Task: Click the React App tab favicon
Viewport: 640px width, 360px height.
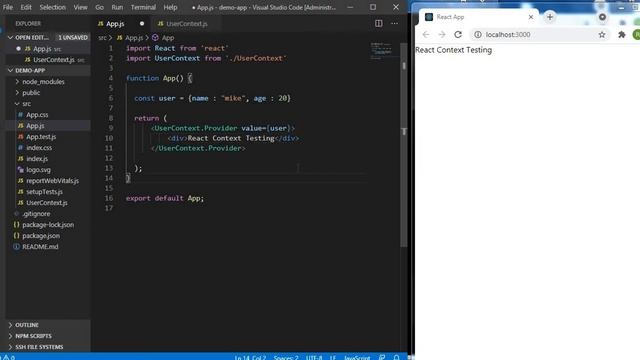Action: point(429,17)
